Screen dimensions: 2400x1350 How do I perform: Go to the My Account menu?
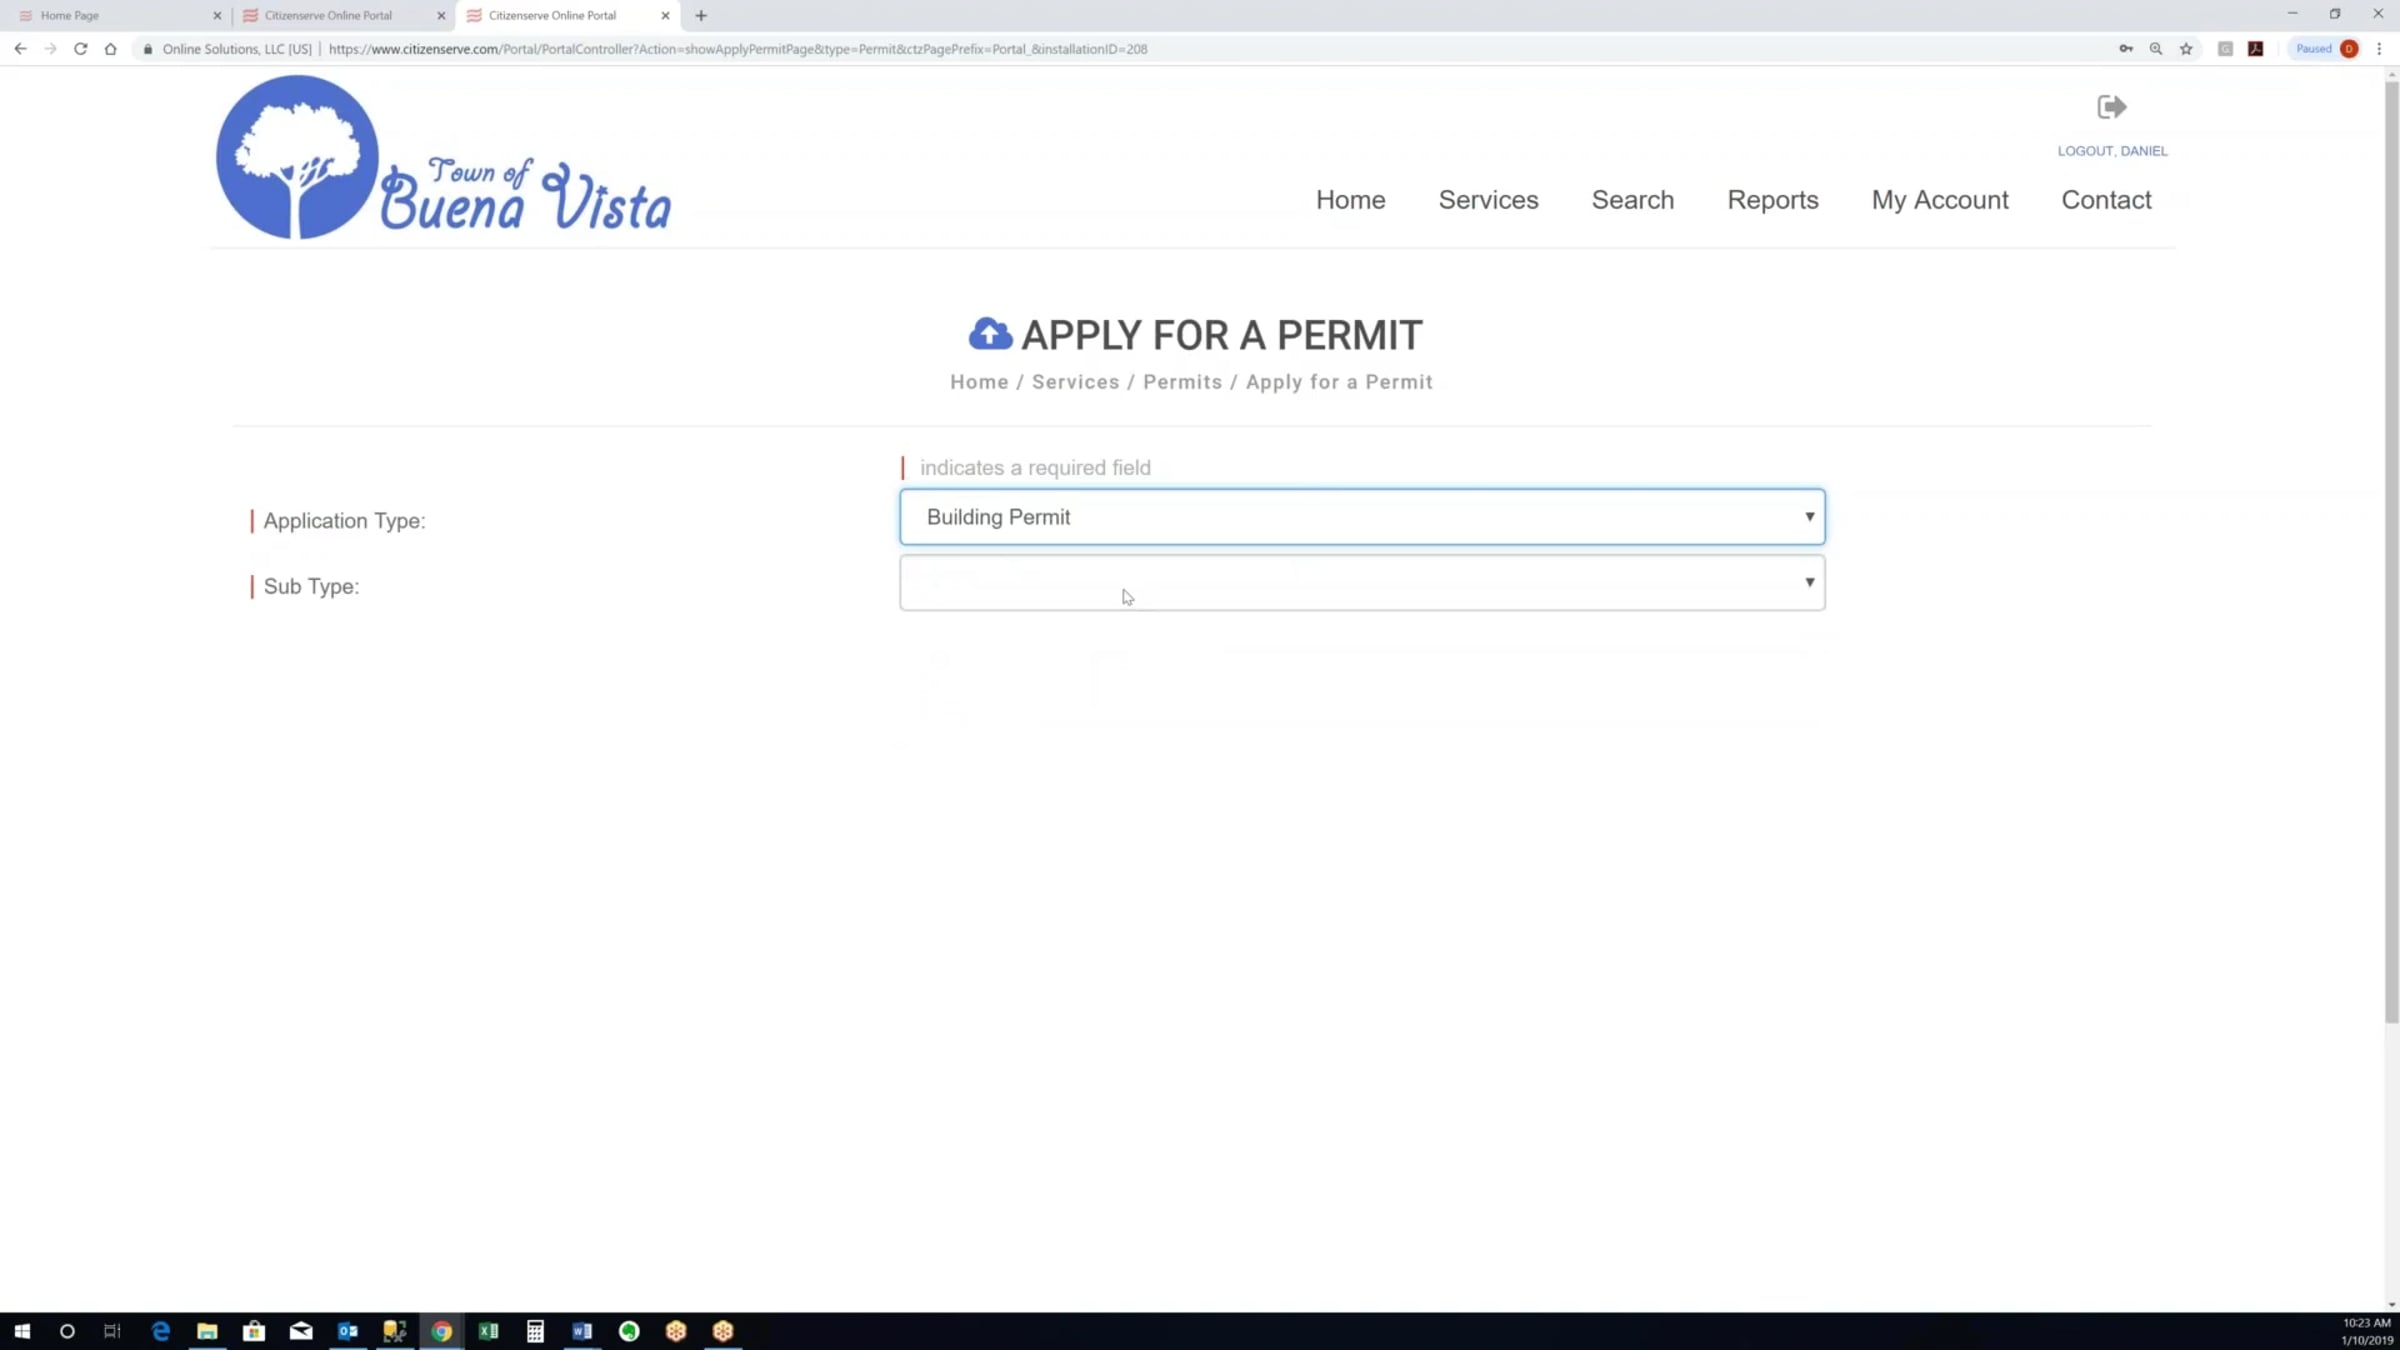click(x=1939, y=200)
